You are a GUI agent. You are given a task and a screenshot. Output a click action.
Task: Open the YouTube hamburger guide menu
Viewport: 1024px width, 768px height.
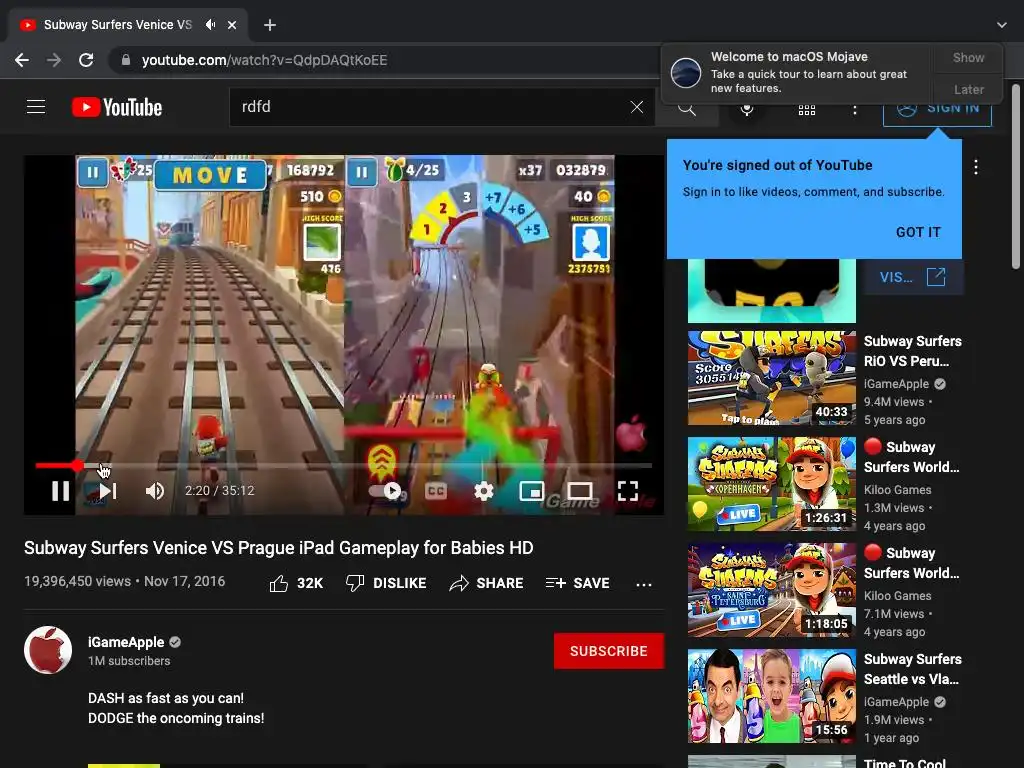point(36,106)
